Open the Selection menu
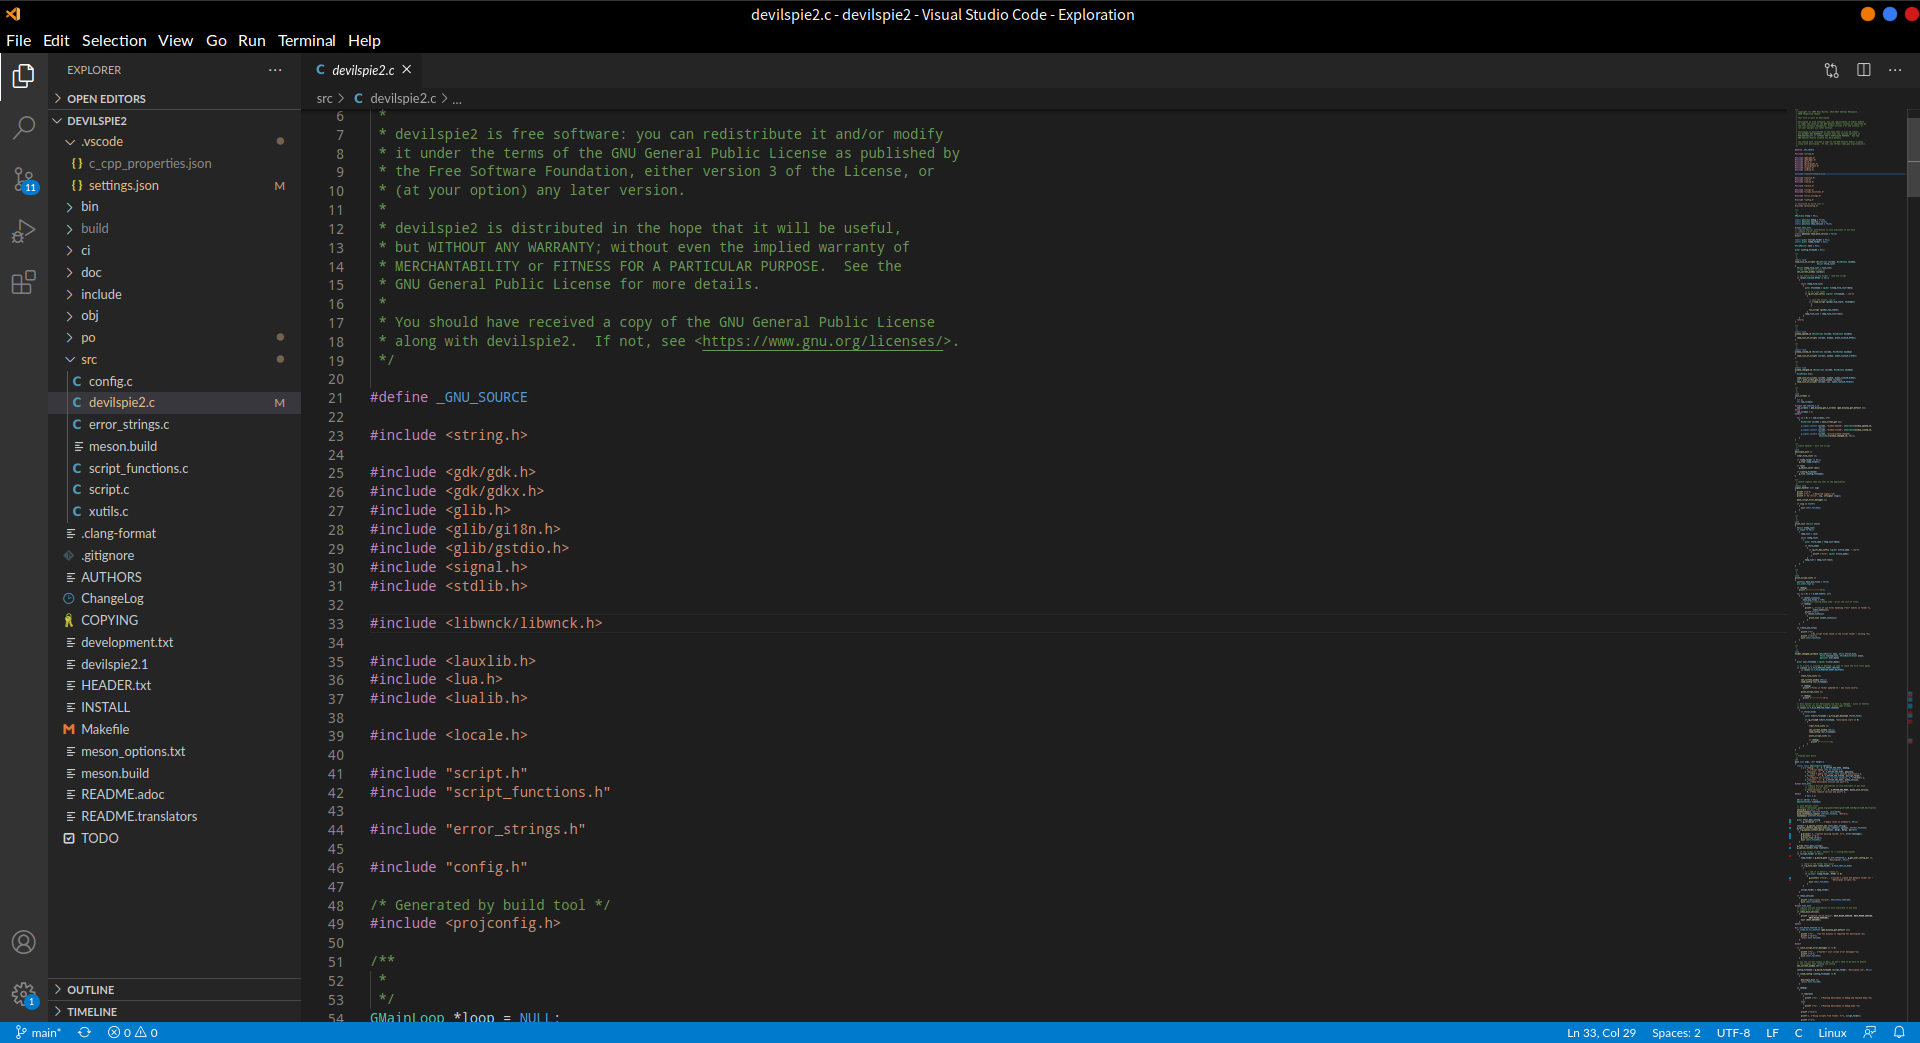 (x=114, y=41)
